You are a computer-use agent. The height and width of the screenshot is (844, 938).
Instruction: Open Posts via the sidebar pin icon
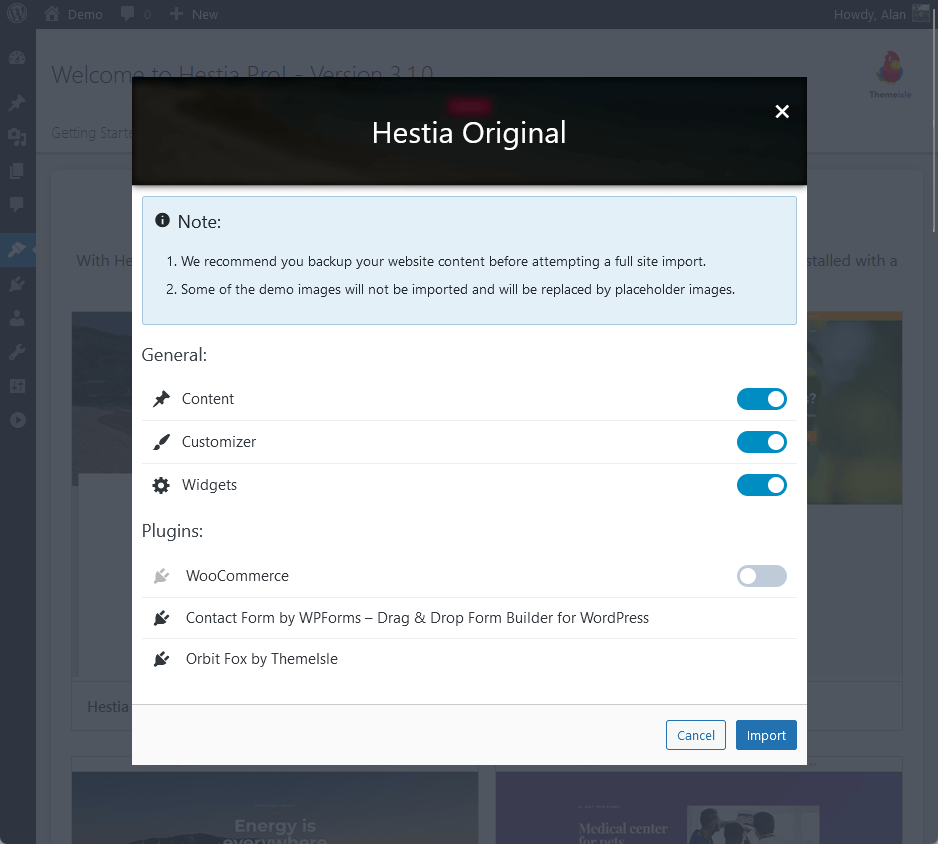tap(17, 103)
